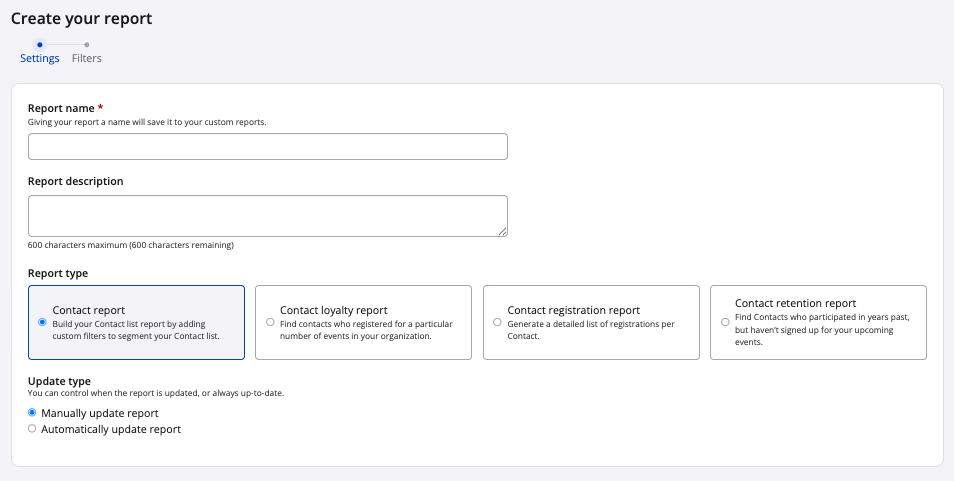Image resolution: width=954 pixels, height=481 pixels.
Task: Go to the Filters step label
Action: click(x=87, y=58)
